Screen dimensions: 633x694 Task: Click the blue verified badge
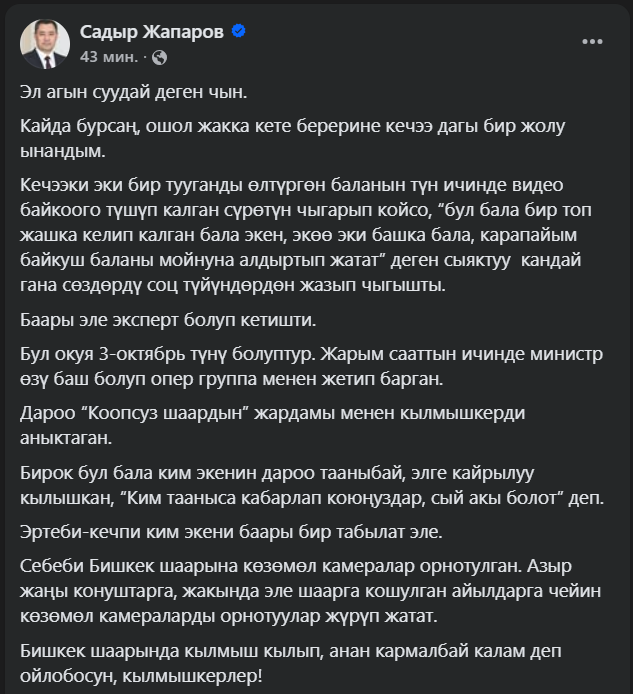(x=239, y=32)
